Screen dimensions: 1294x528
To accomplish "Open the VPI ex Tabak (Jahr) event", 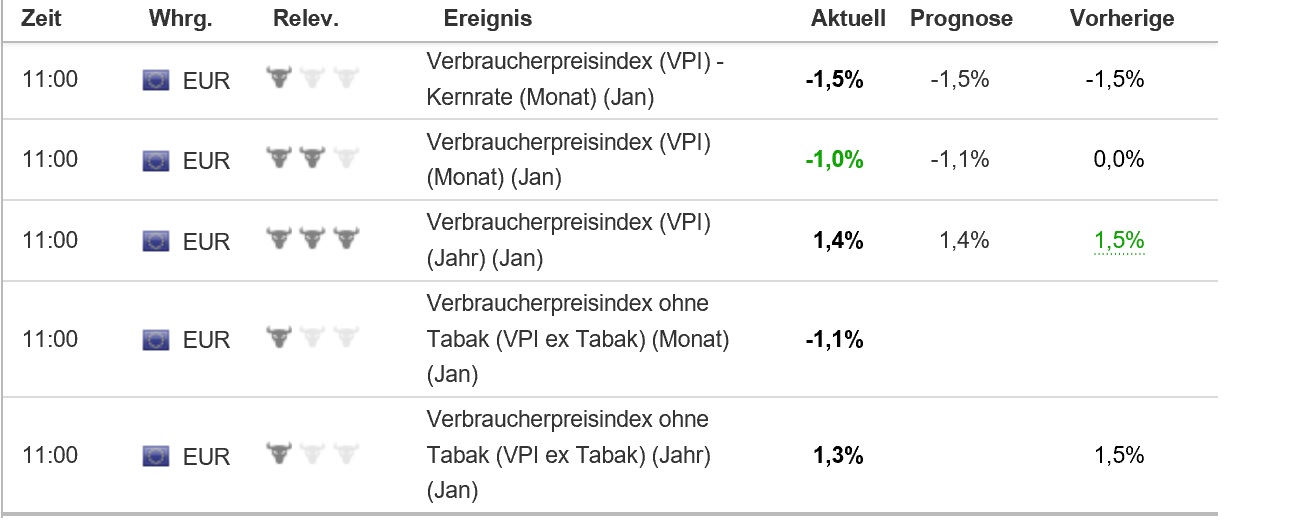I will click(568, 455).
